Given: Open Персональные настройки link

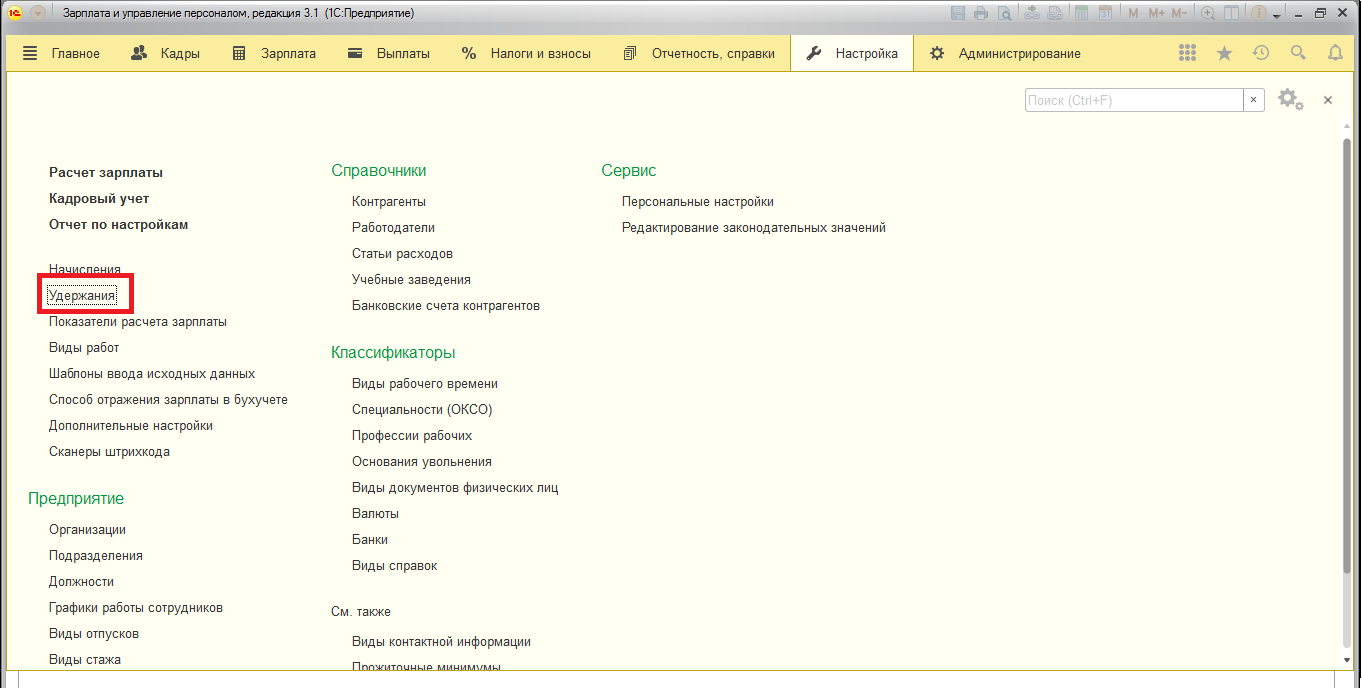Looking at the screenshot, I should tap(697, 202).
